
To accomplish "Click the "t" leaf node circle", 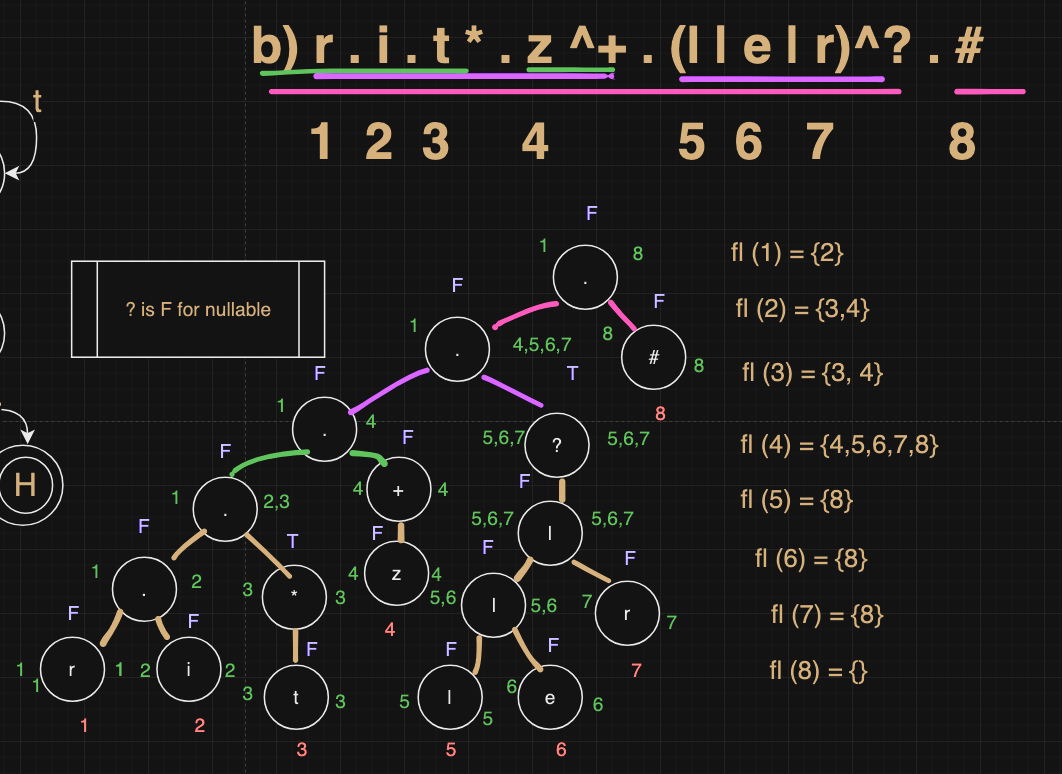I will [296, 697].
